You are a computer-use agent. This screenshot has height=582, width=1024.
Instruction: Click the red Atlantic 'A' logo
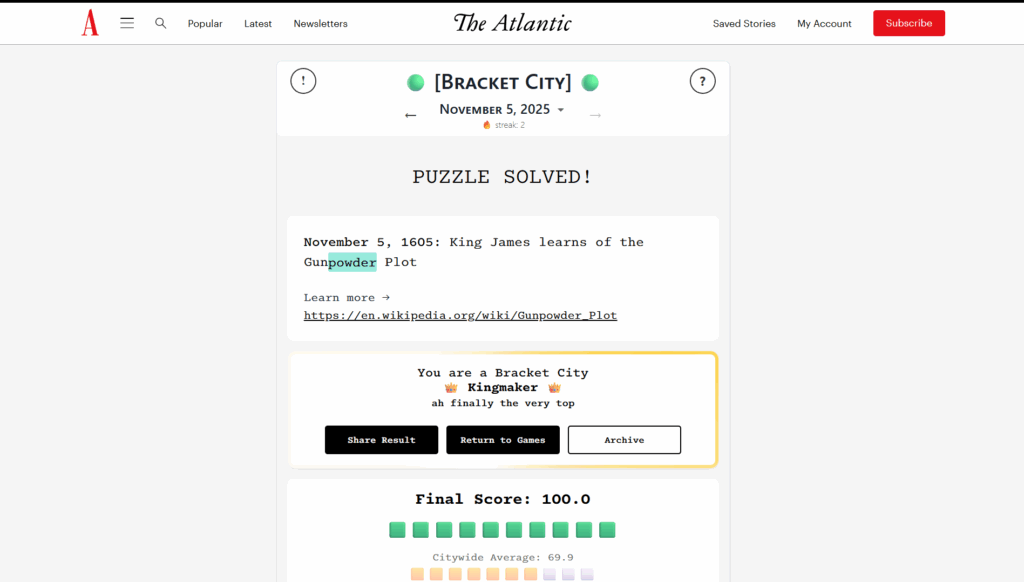pos(90,22)
